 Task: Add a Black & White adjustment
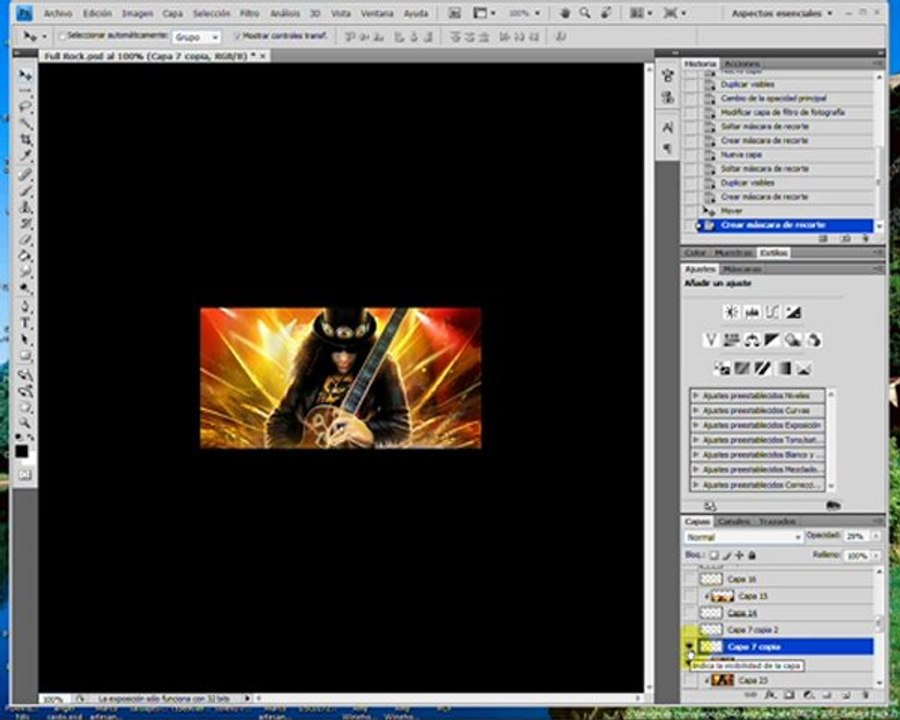pos(772,340)
